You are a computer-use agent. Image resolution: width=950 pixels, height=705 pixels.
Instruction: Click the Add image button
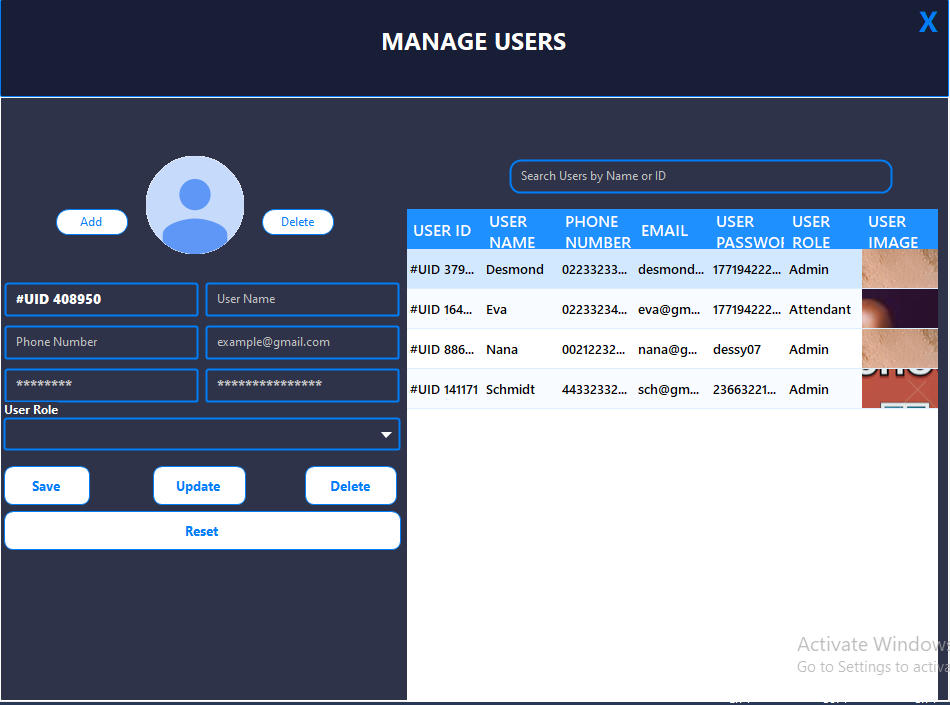pyautogui.click(x=91, y=222)
